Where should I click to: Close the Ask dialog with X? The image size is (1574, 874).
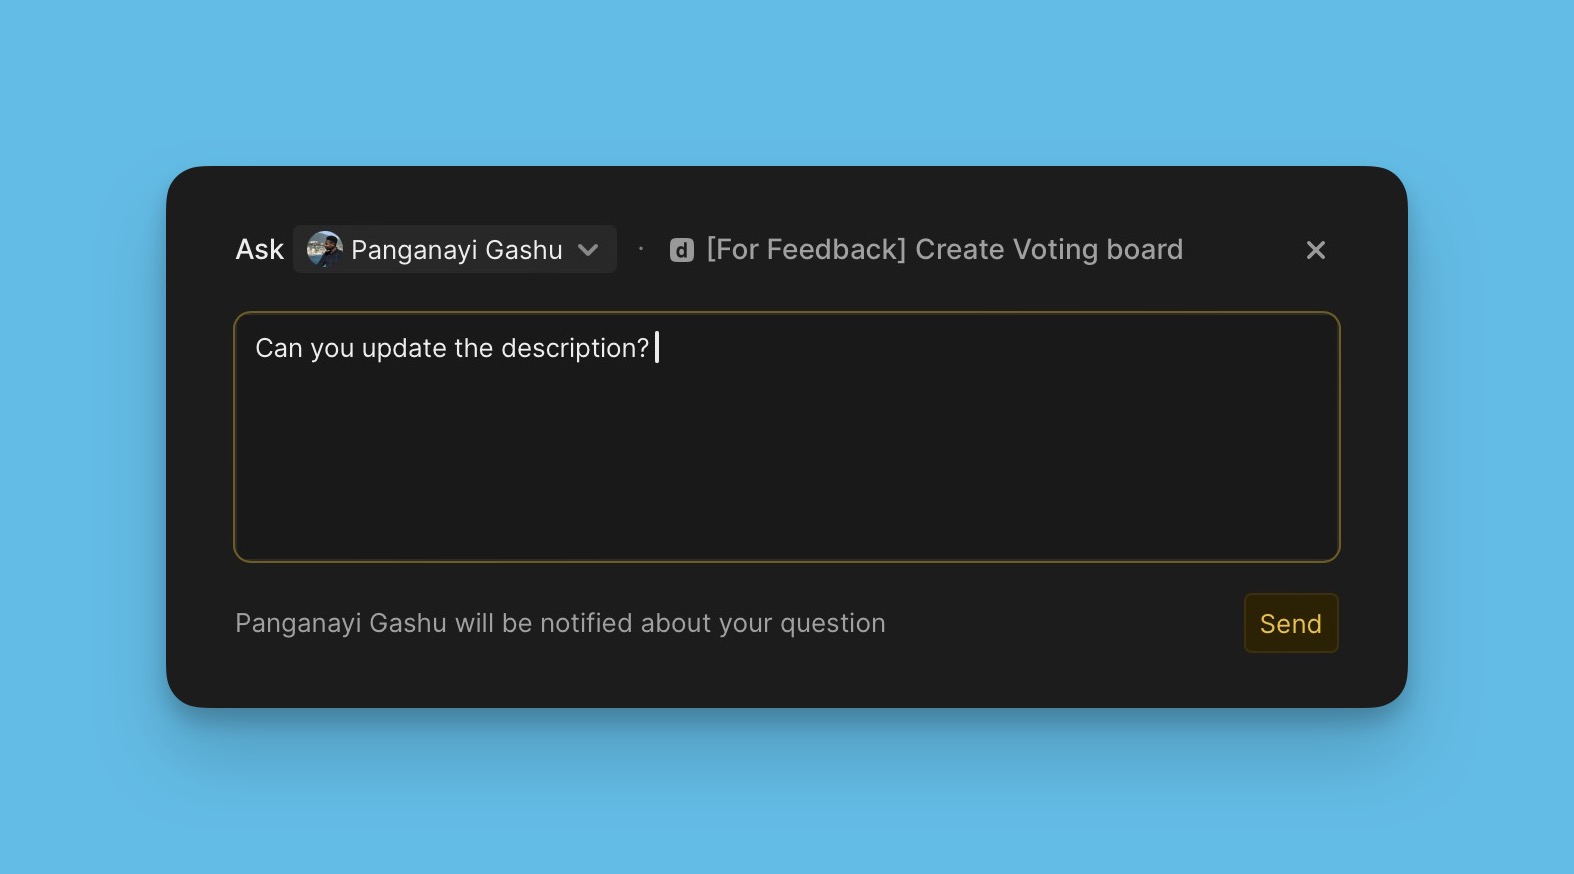click(1315, 250)
